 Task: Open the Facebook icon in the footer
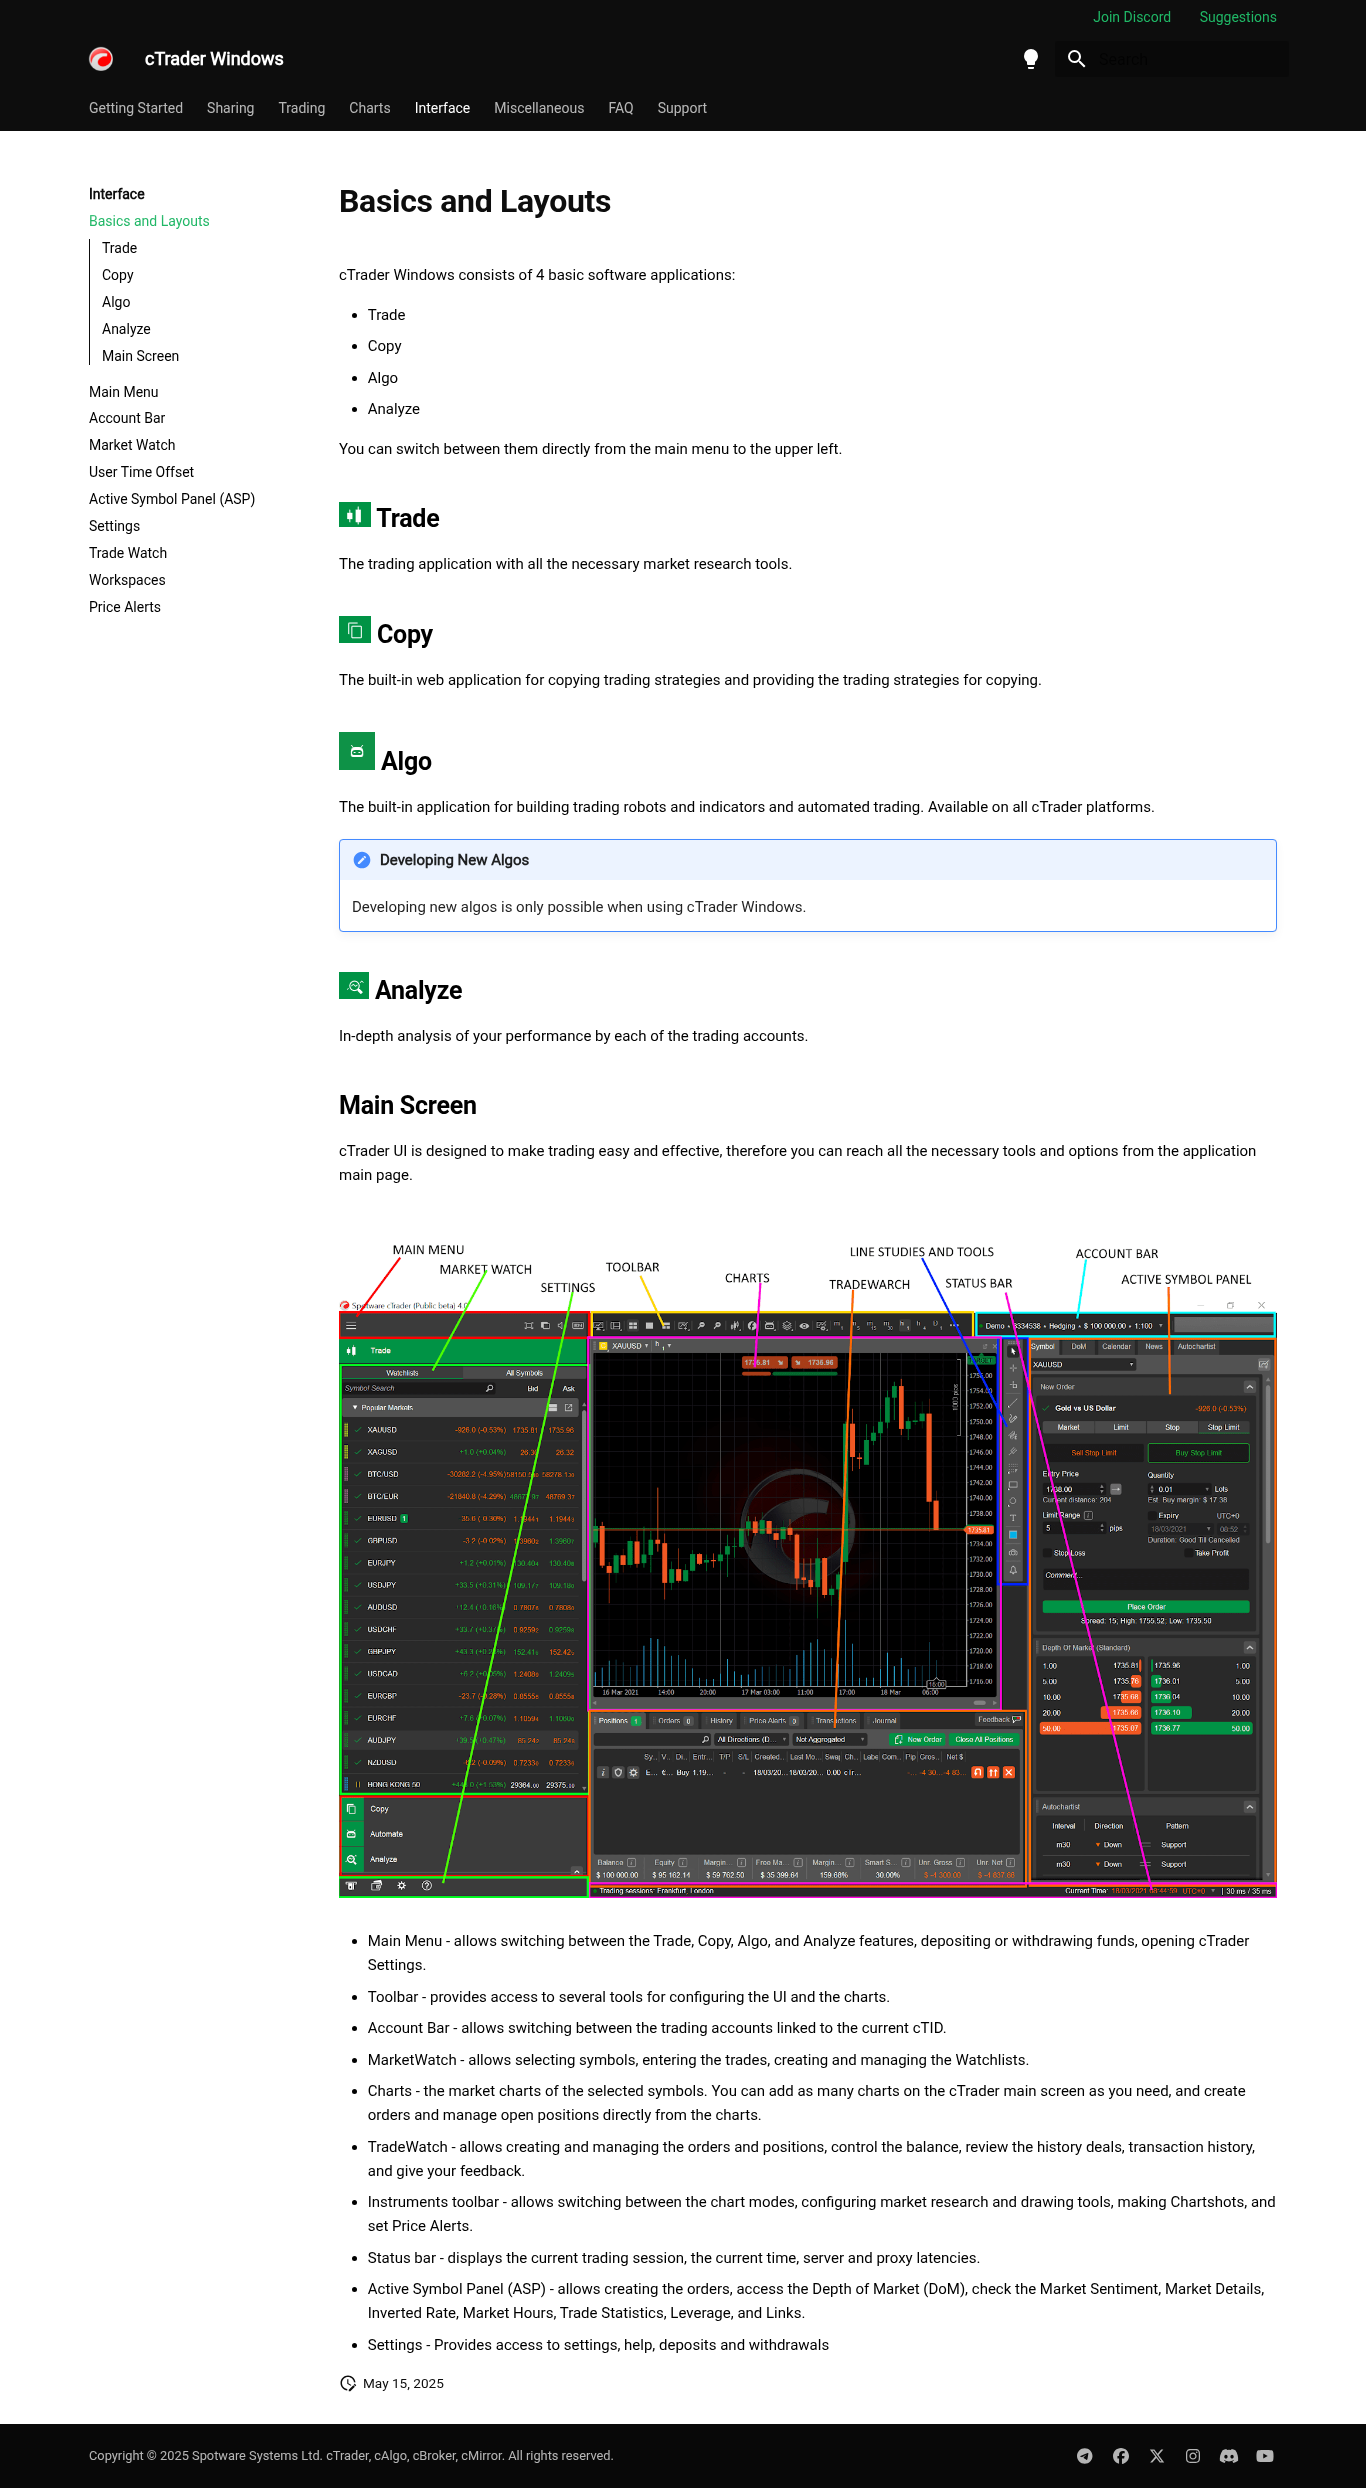pos(1121,2456)
